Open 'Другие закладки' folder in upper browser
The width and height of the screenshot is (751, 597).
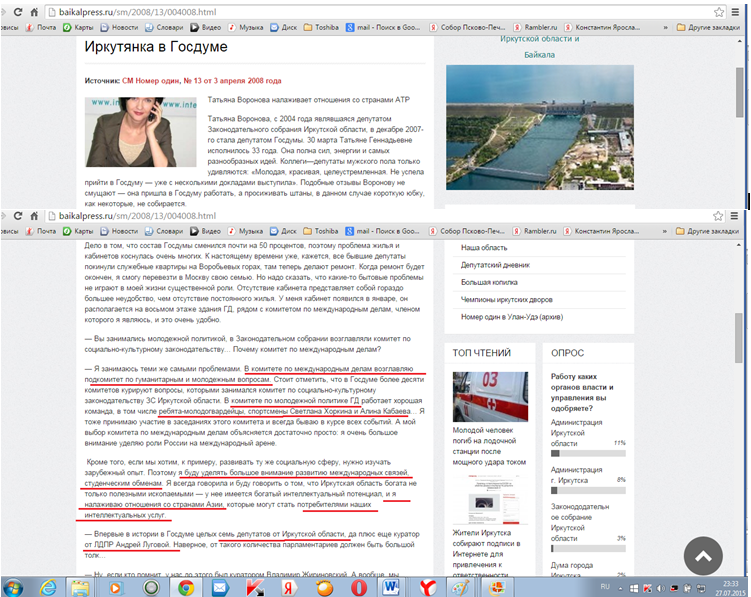click(708, 28)
